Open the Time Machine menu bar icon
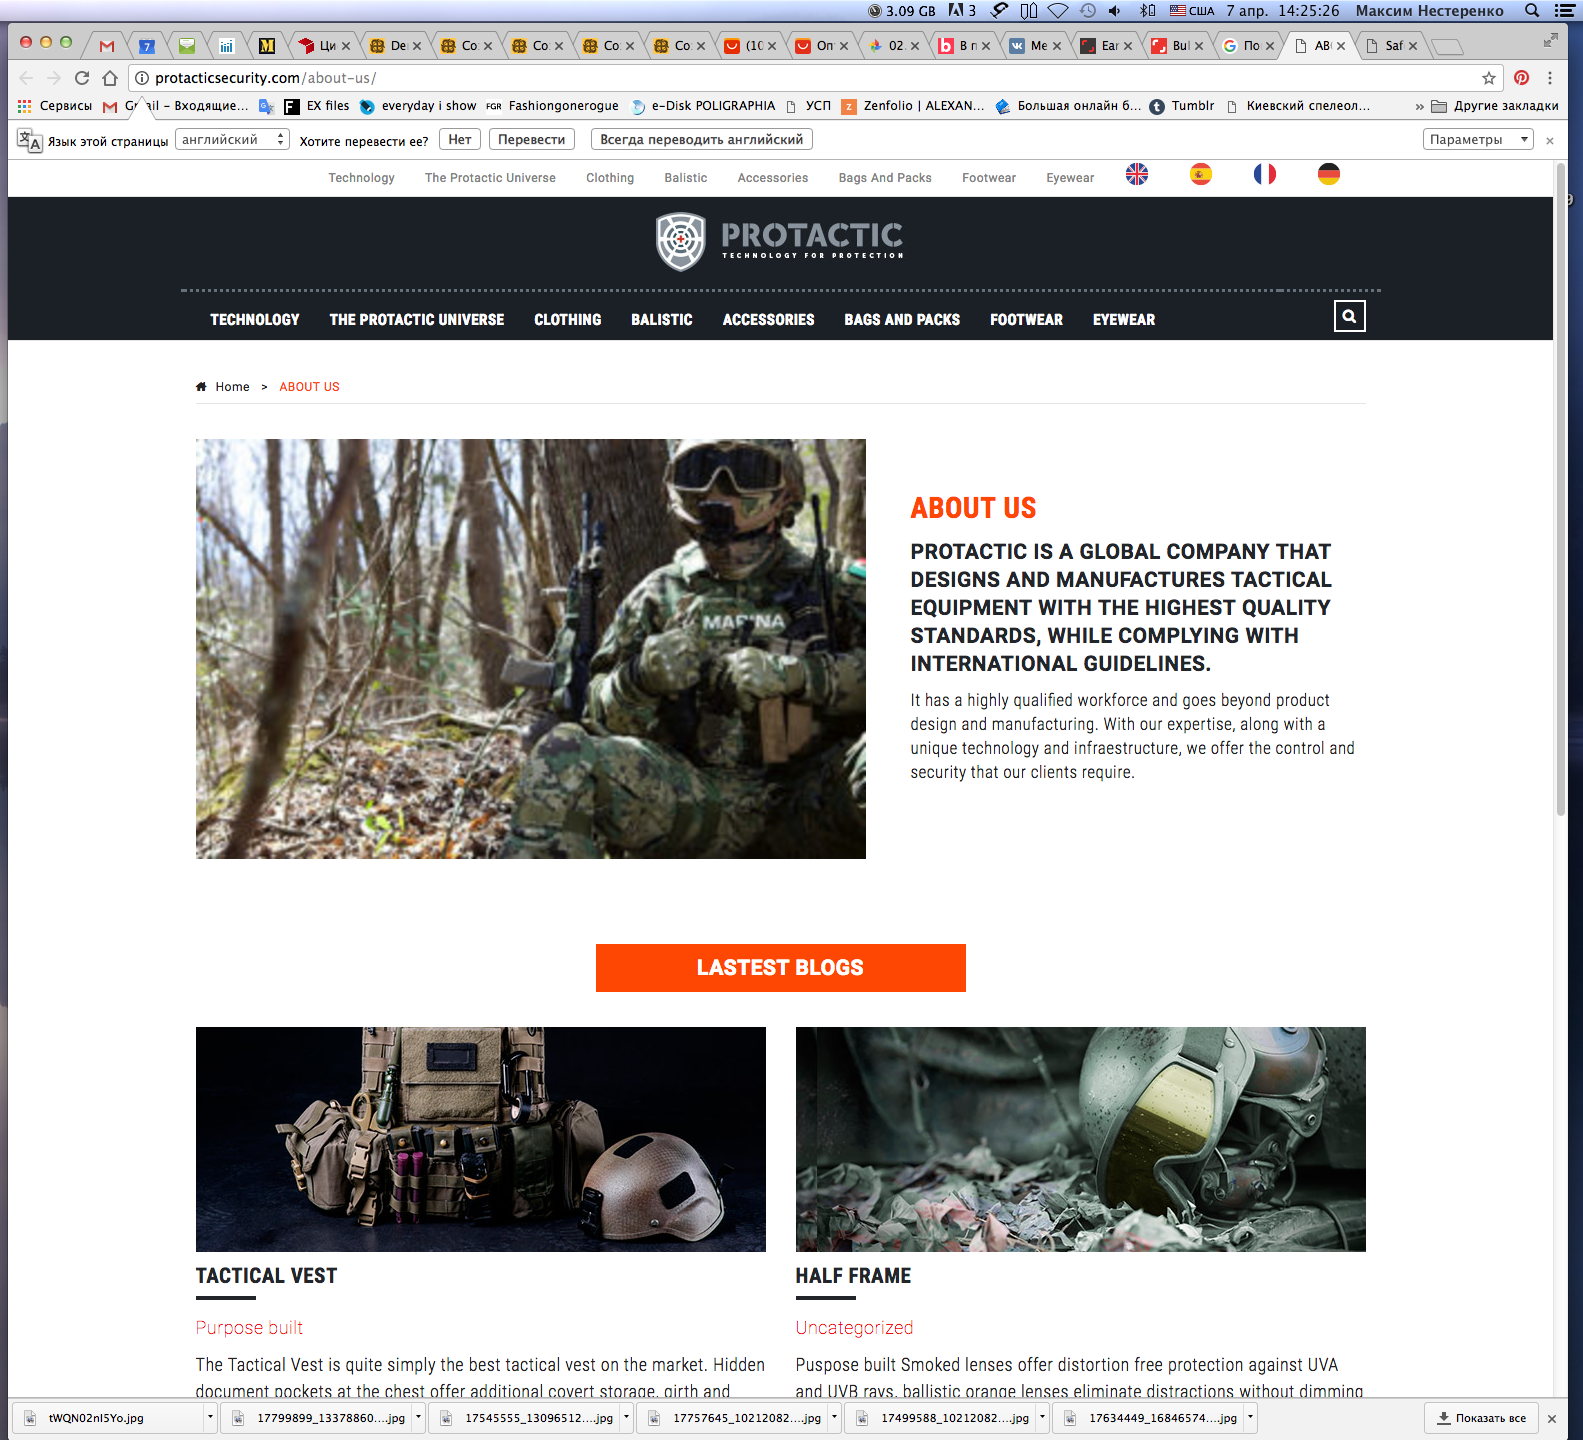 pyautogui.click(x=1087, y=10)
